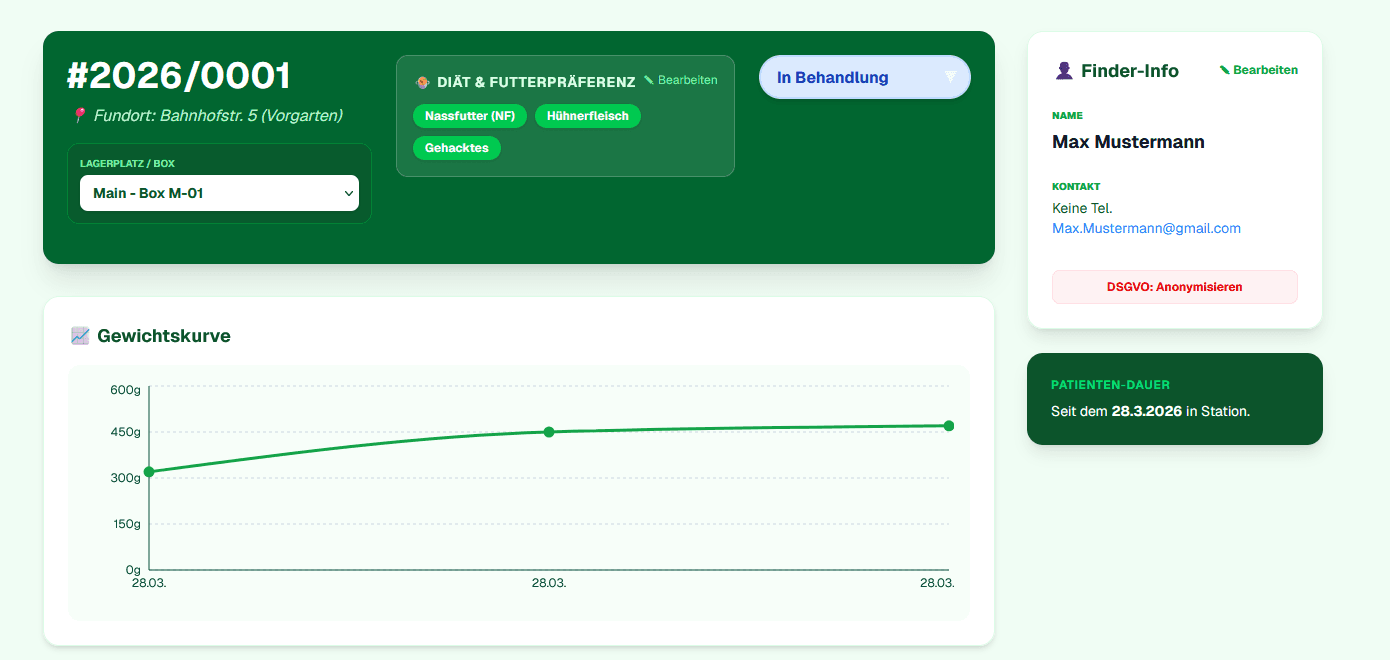The image size is (1390, 660).
Task: Click the location pin icon beside Fundort
Action: click(79, 116)
